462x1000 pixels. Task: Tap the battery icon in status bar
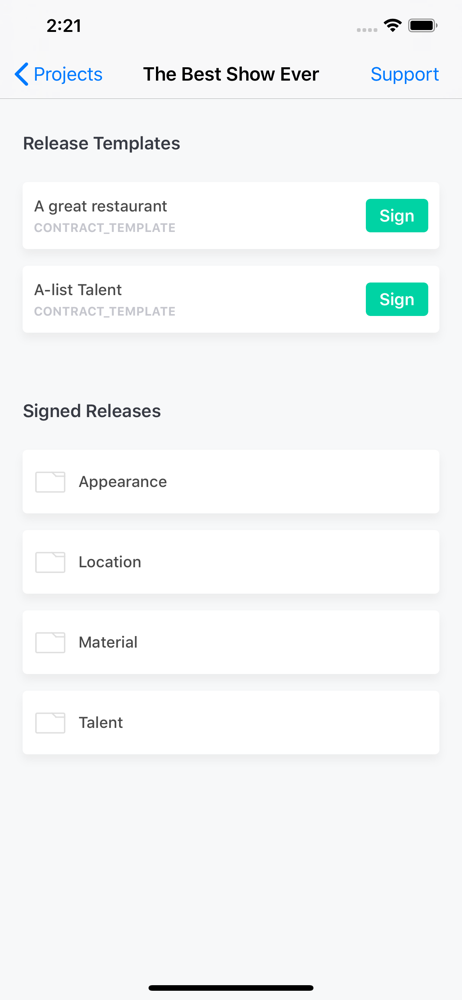point(422,26)
